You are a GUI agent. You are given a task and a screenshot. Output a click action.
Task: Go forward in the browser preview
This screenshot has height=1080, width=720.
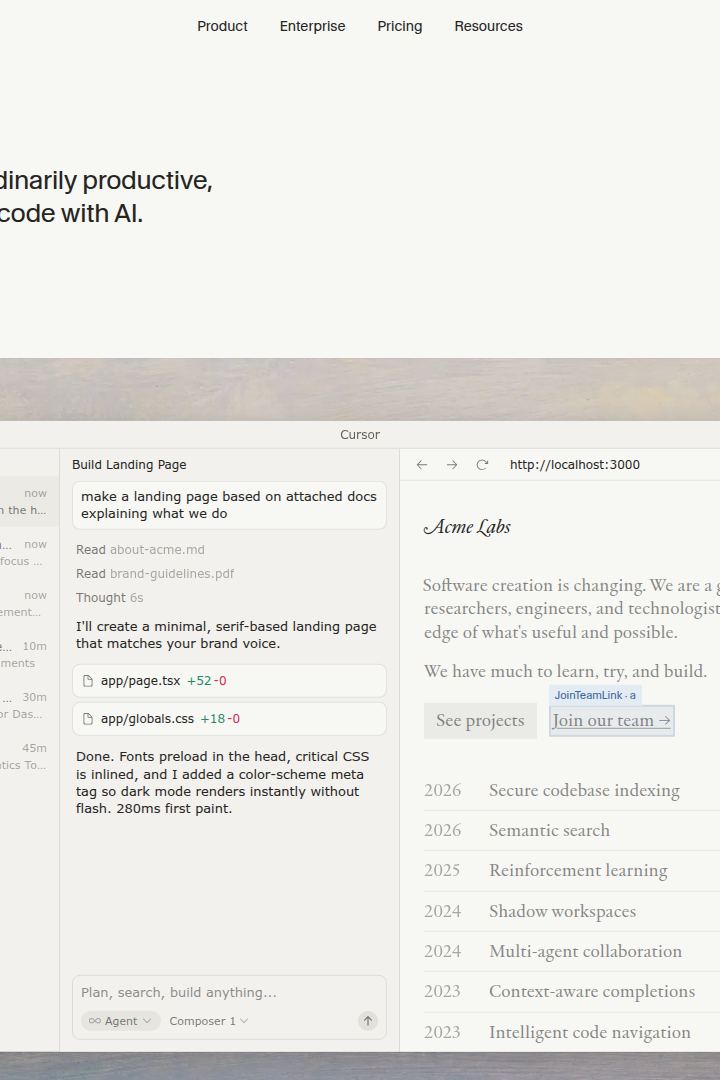click(452, 465)
